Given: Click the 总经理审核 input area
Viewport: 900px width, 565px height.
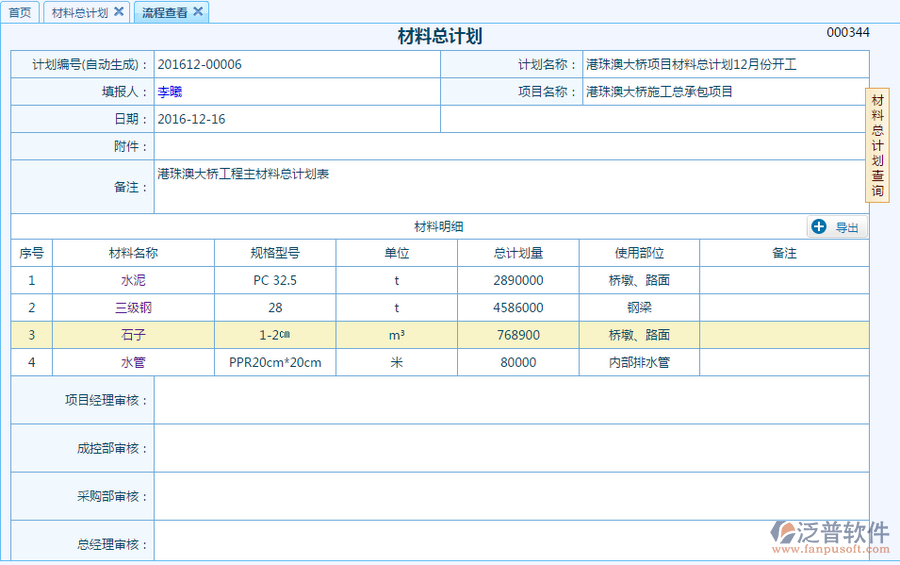Looking at the screenshot, I should tap(511, 540).
